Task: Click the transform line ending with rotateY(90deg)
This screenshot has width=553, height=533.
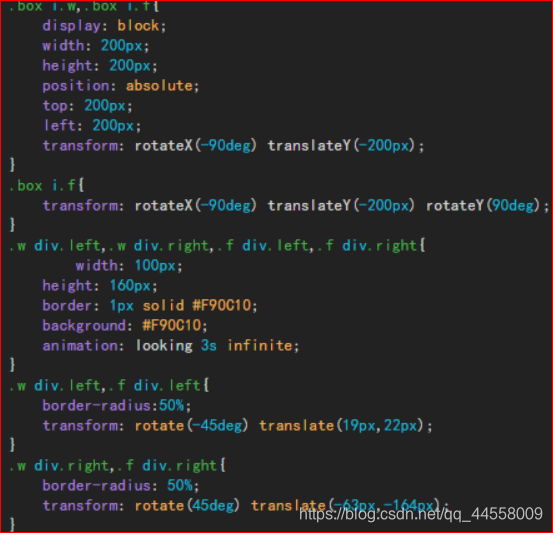Action: click(296, 206)
